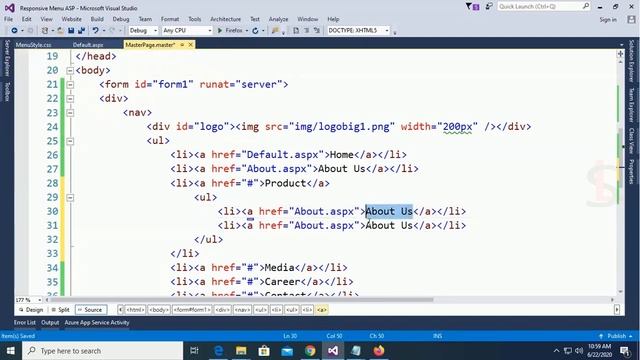
Task: Select the <form#form1> breadcrumb tag
Action: point(192,310)
